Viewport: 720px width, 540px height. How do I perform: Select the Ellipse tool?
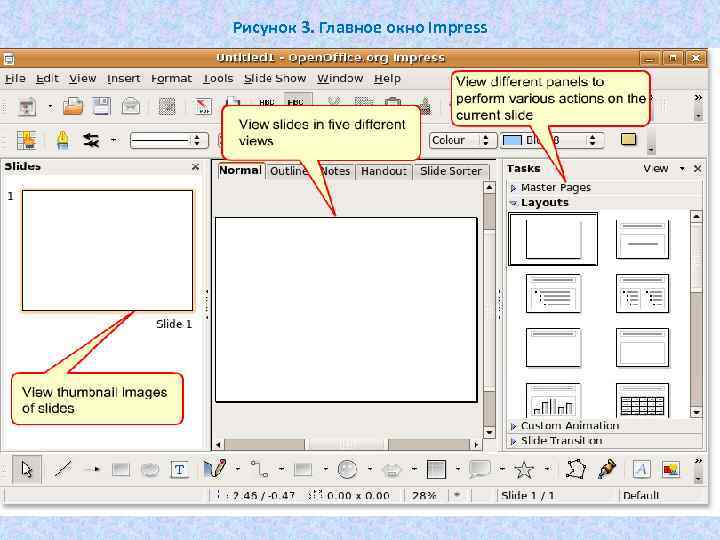150,469
